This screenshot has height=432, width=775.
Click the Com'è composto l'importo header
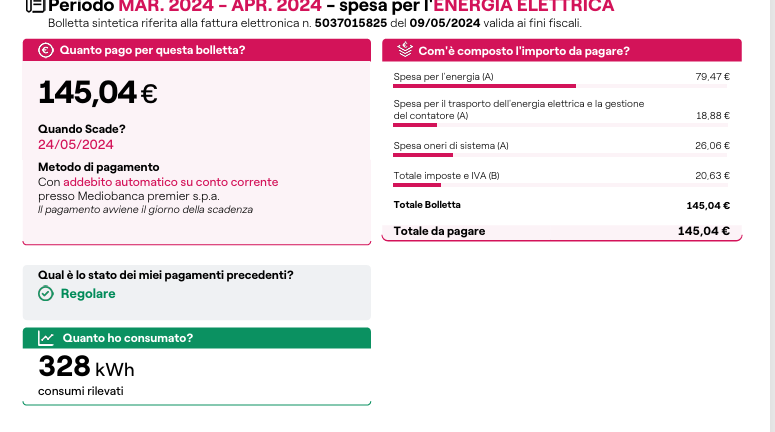click(523, 49)
